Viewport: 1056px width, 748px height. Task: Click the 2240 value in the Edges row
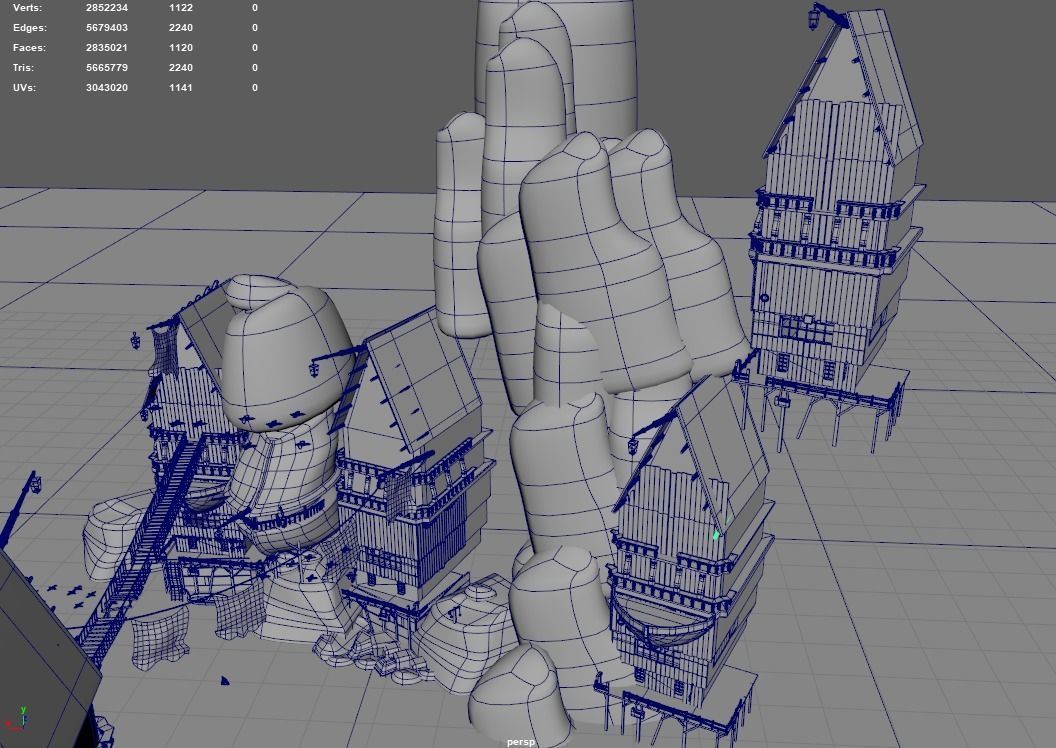(180, 28)
